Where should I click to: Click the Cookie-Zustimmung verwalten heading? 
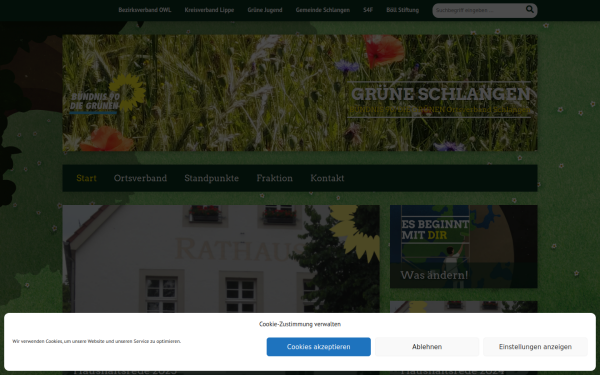(x=300, y=324)
